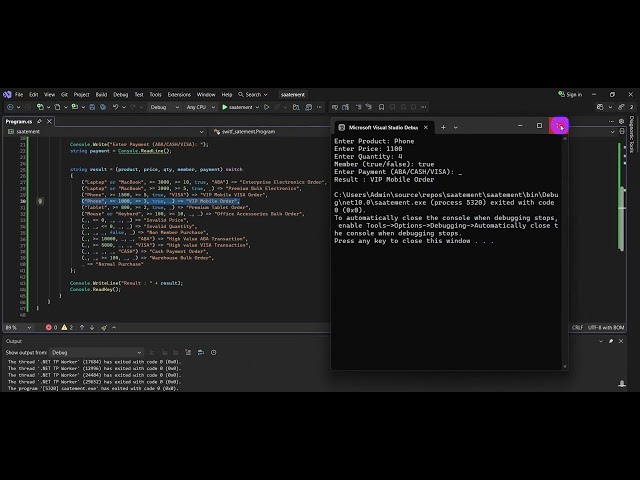Toggle word wrap in Output panel
This screenshot has width=640, height=480.
201,352
